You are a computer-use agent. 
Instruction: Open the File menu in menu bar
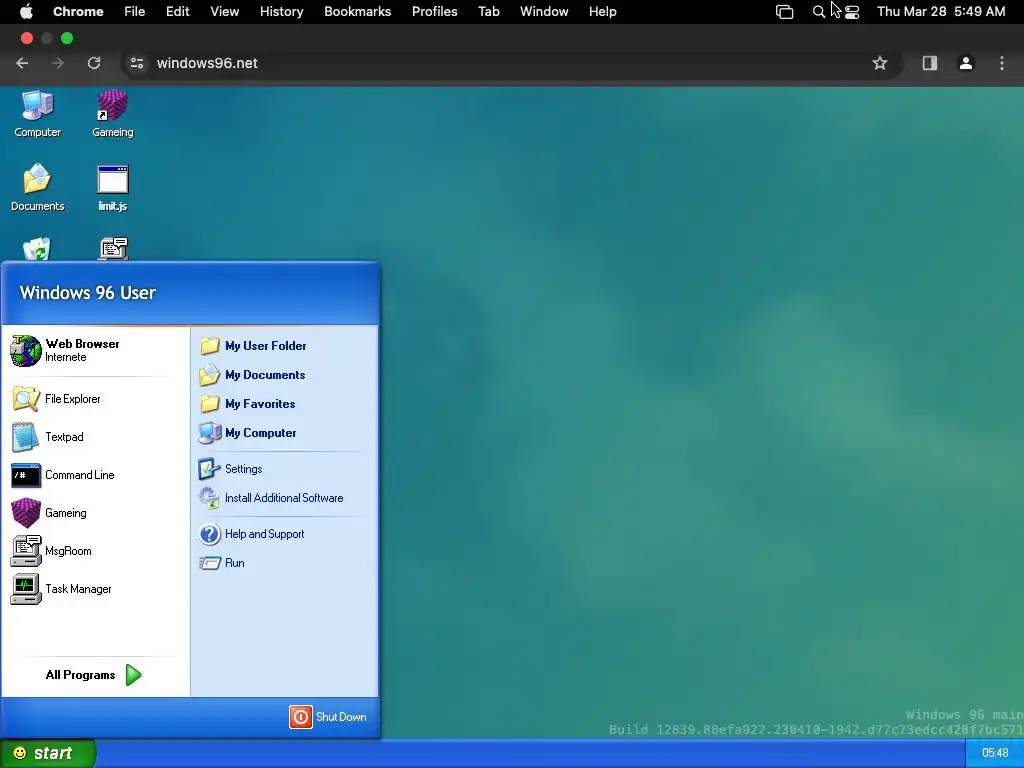135,12
